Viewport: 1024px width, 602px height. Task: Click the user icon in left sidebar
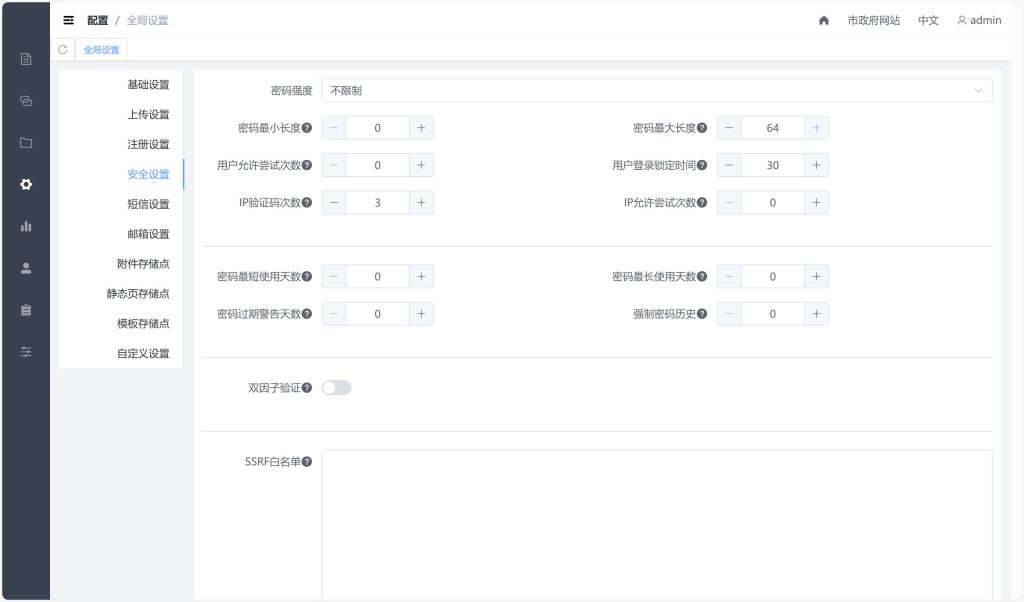click(x=26, y=268)
